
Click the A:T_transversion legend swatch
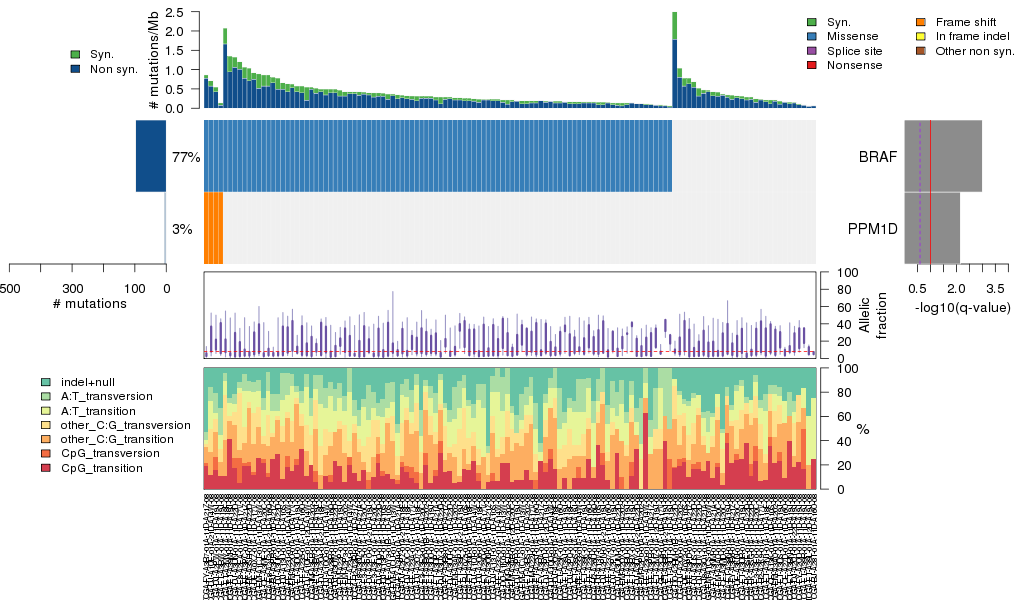tap(46, 397)
